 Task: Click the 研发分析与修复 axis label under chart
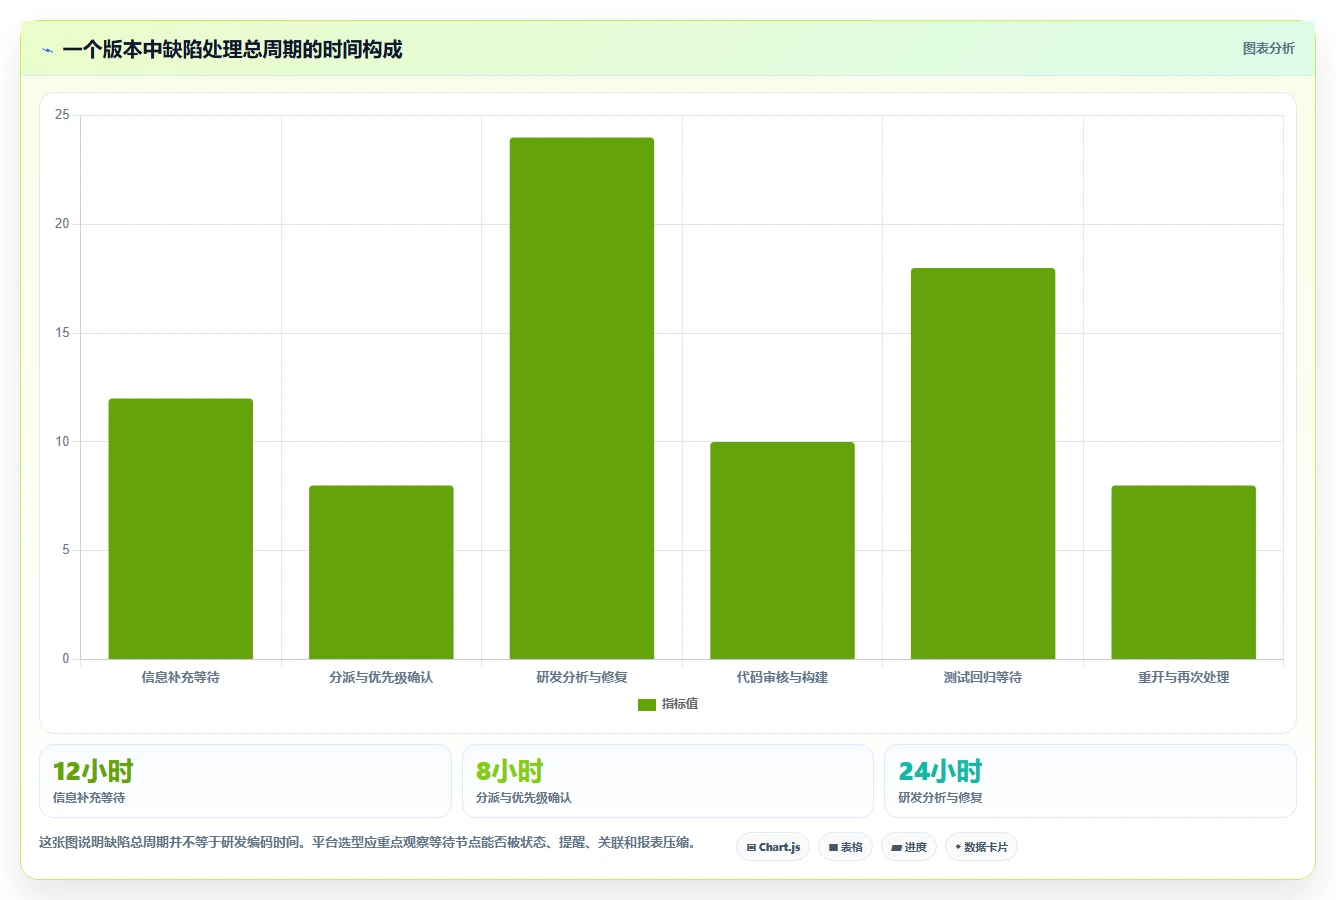(582, 677)
